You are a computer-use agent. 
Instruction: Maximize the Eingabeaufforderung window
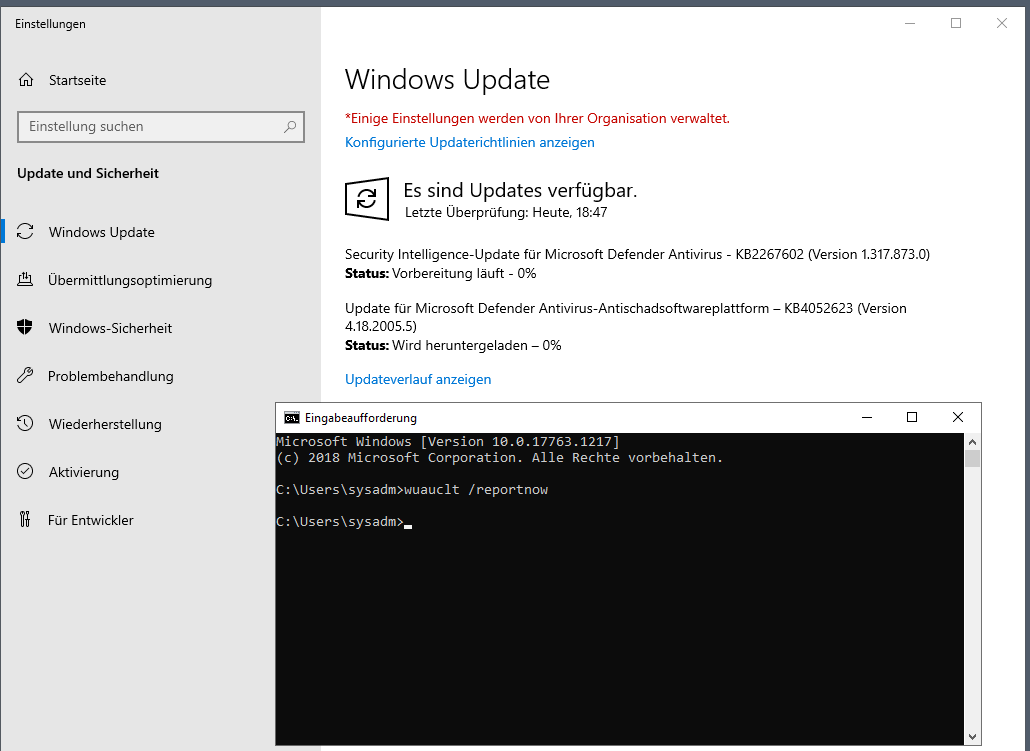(912, 417)
